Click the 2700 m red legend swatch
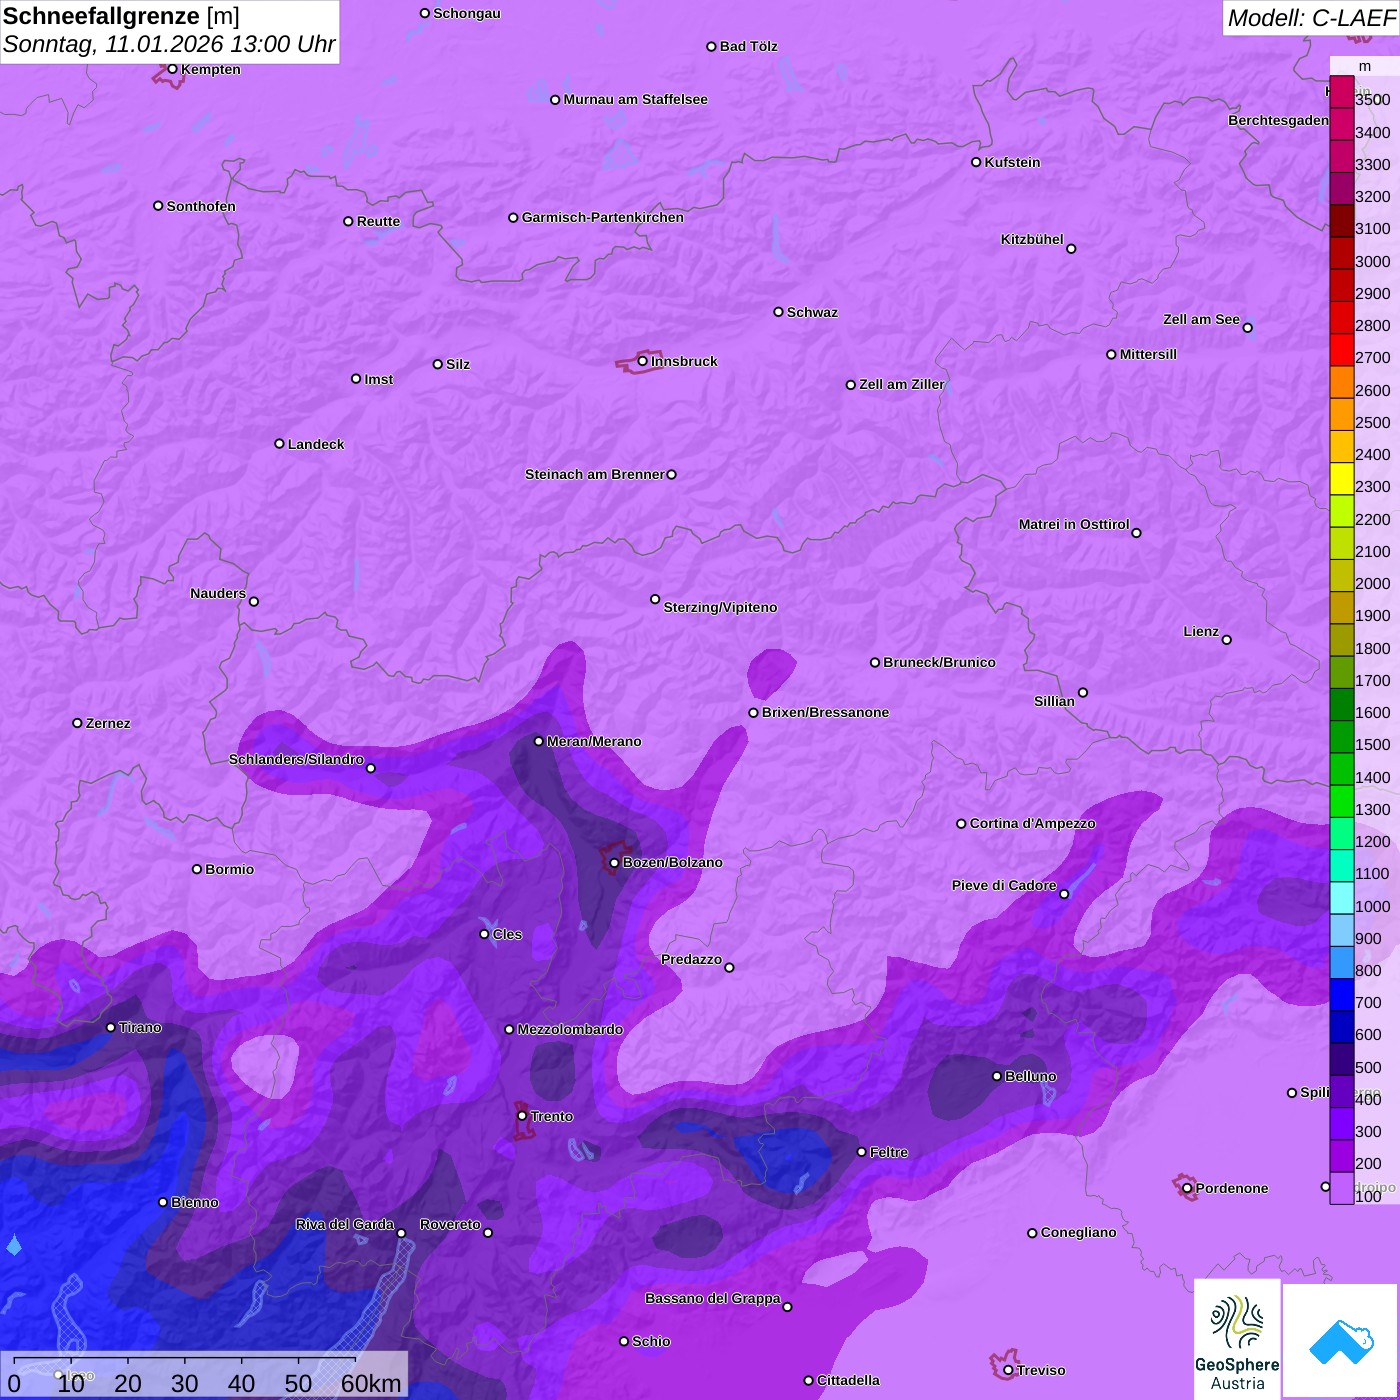 tap(1342, 350)
